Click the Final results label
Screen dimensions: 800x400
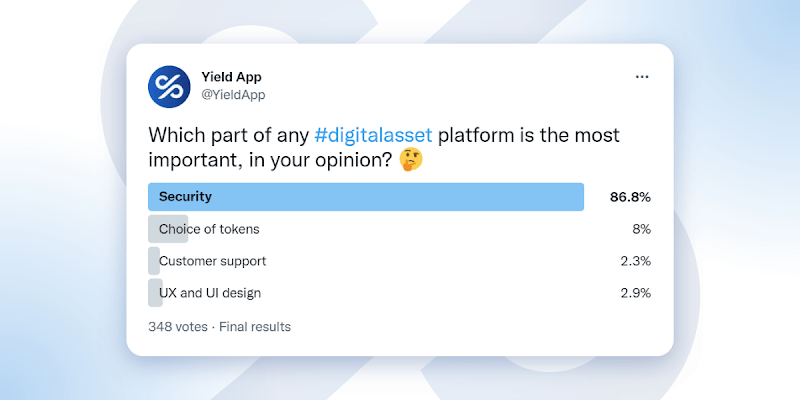pyautogui.click(x=255, y=327)
